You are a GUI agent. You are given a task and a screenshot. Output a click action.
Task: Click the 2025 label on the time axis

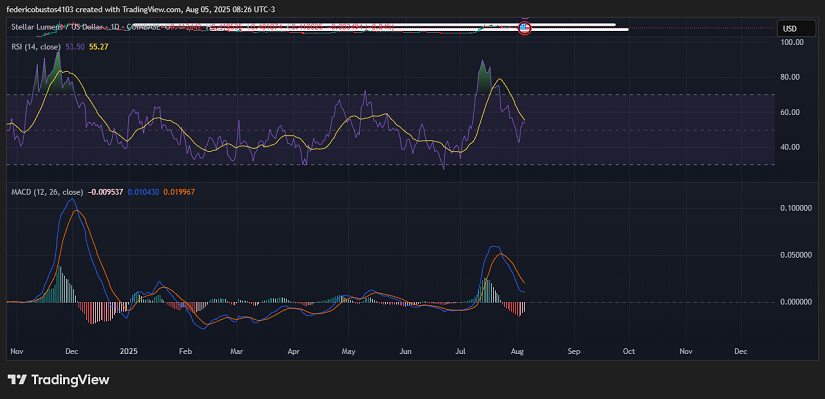[x=128, y=351]
